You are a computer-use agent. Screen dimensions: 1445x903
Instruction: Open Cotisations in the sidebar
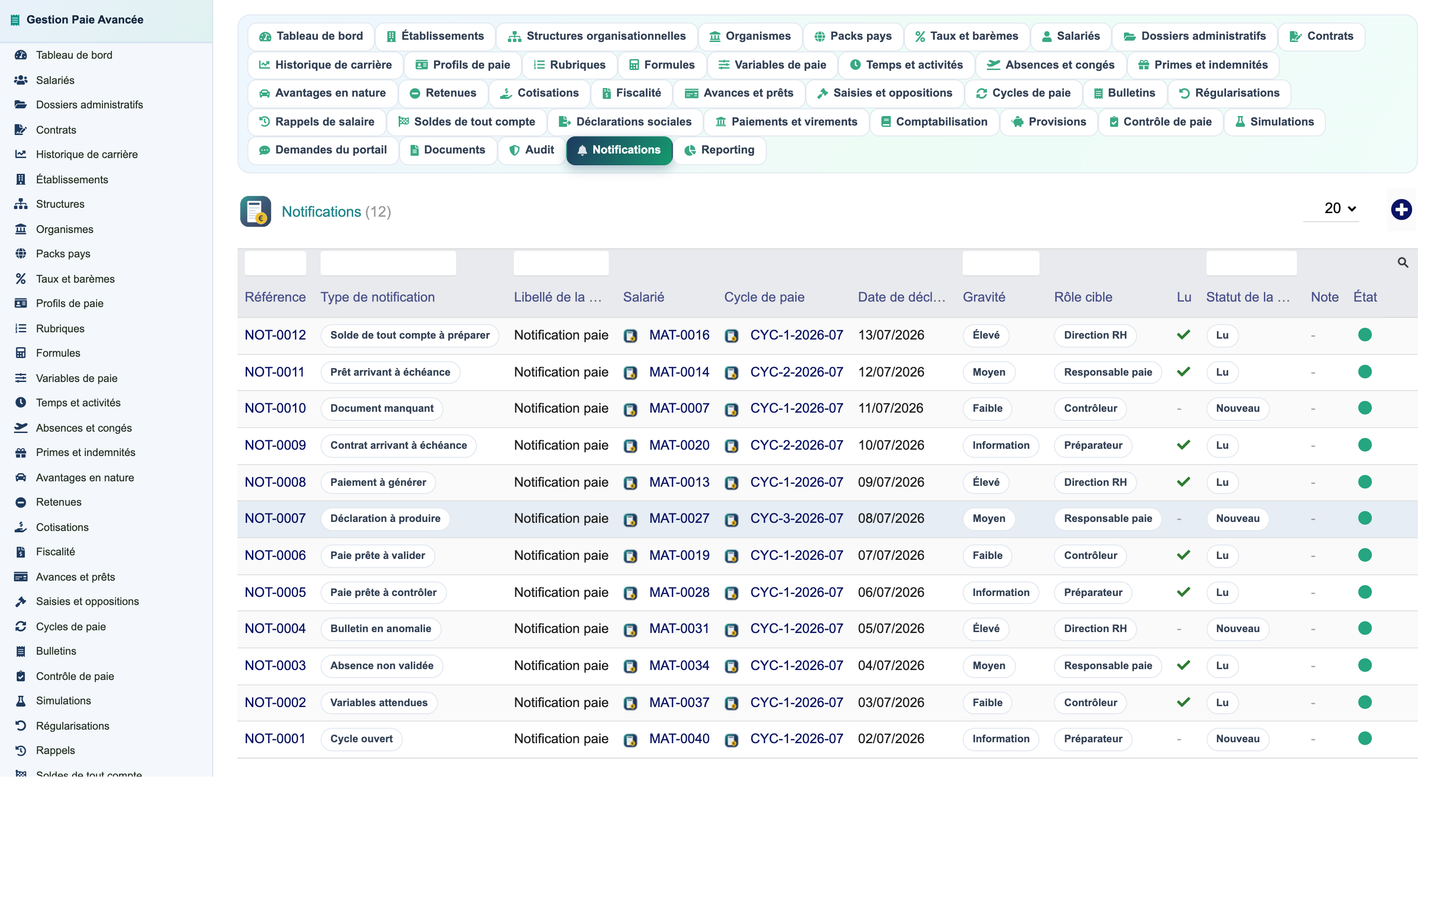(62, 527)
